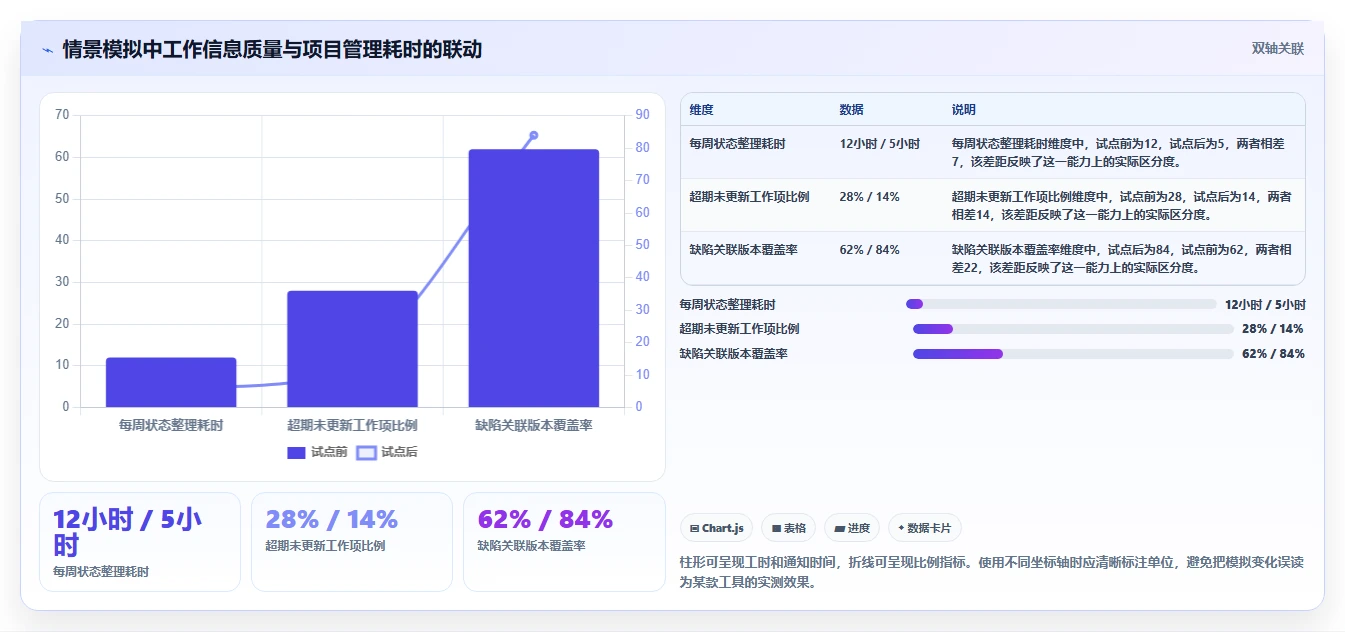Click table value 12小时 / 5小时
The width and height of the screenshot is (1345, 632).
pyautogui.click(x=880, y=144)
